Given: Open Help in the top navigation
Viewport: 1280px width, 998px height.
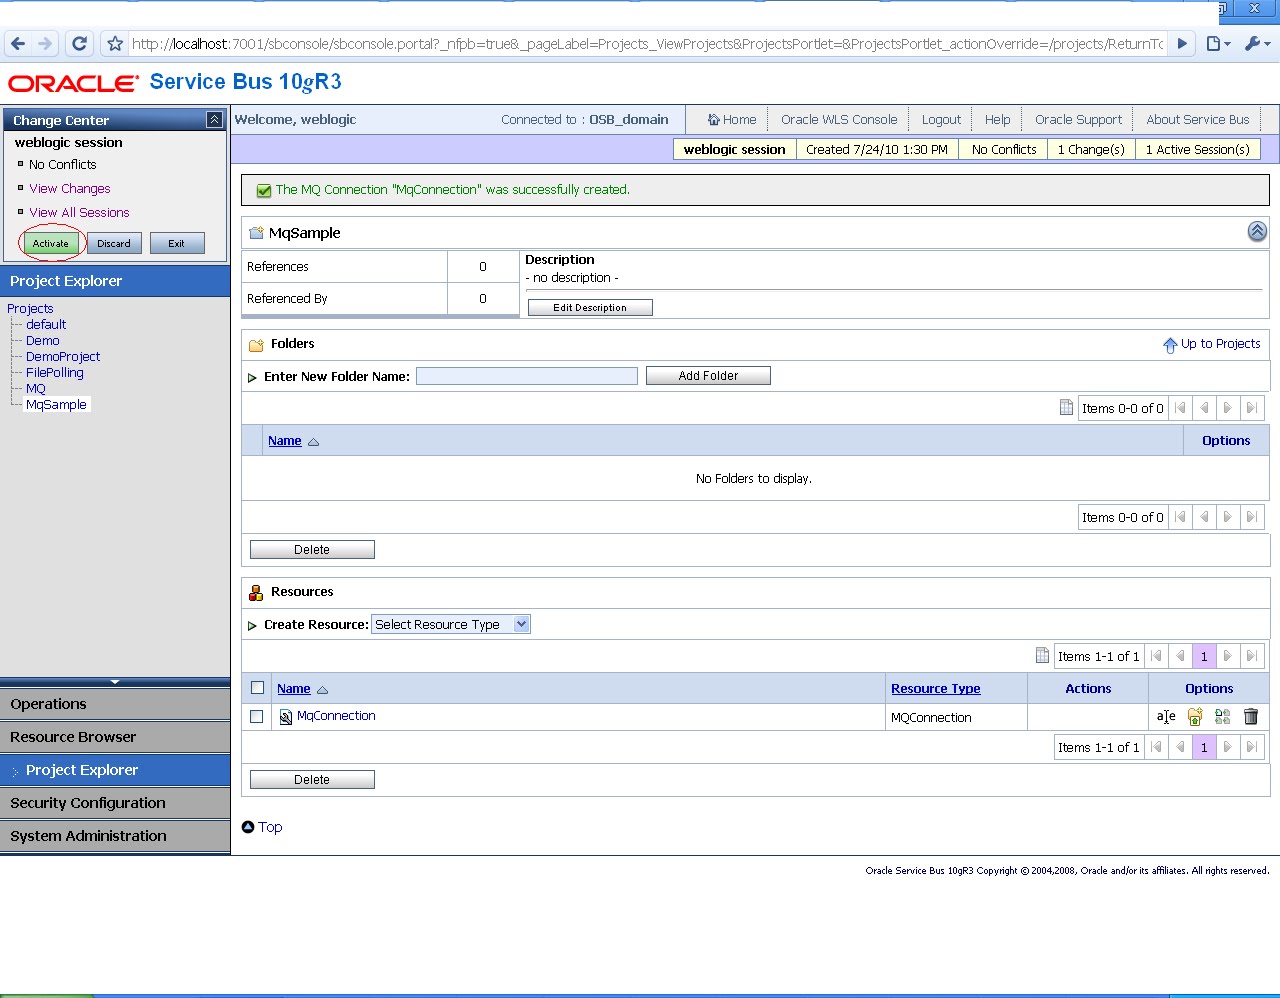Looking at the screenshot, I should pos(997,119).
